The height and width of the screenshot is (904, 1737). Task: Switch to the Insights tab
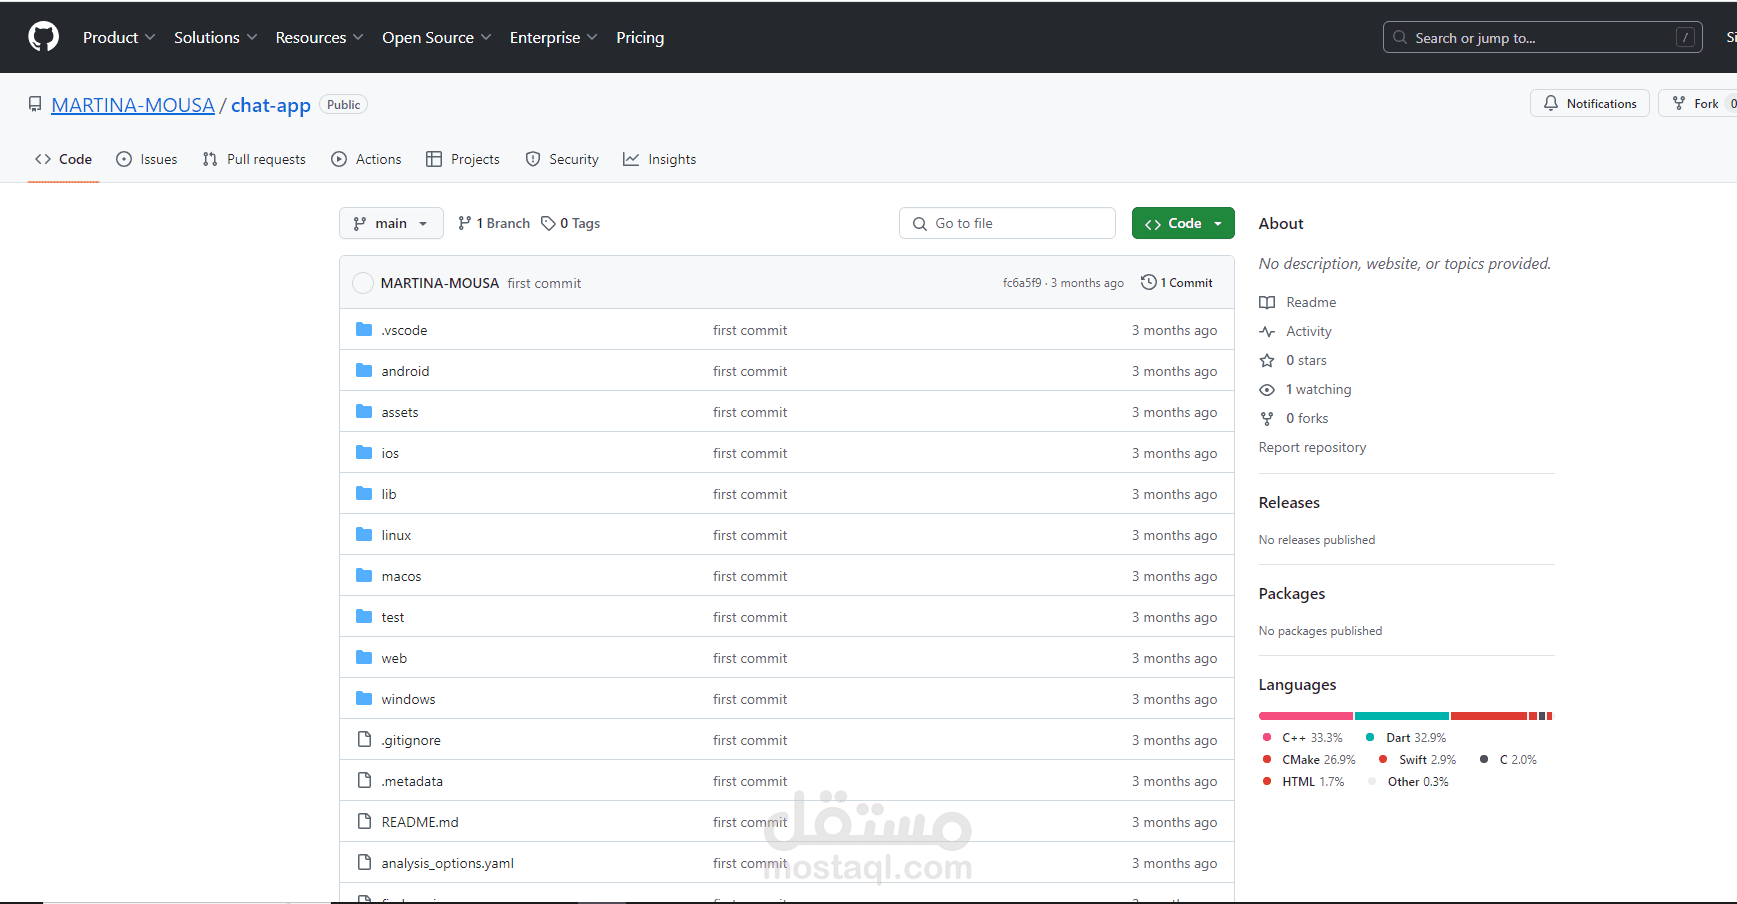point(659,159)
